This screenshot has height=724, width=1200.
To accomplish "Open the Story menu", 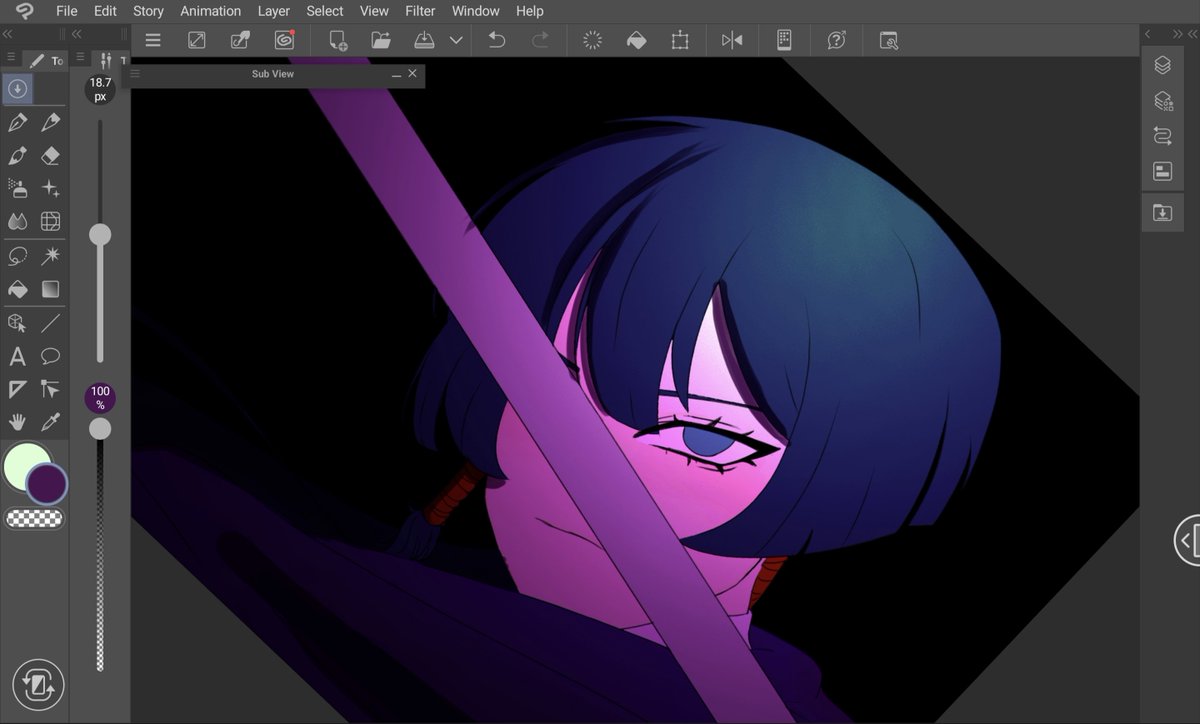I will point(148,11).
